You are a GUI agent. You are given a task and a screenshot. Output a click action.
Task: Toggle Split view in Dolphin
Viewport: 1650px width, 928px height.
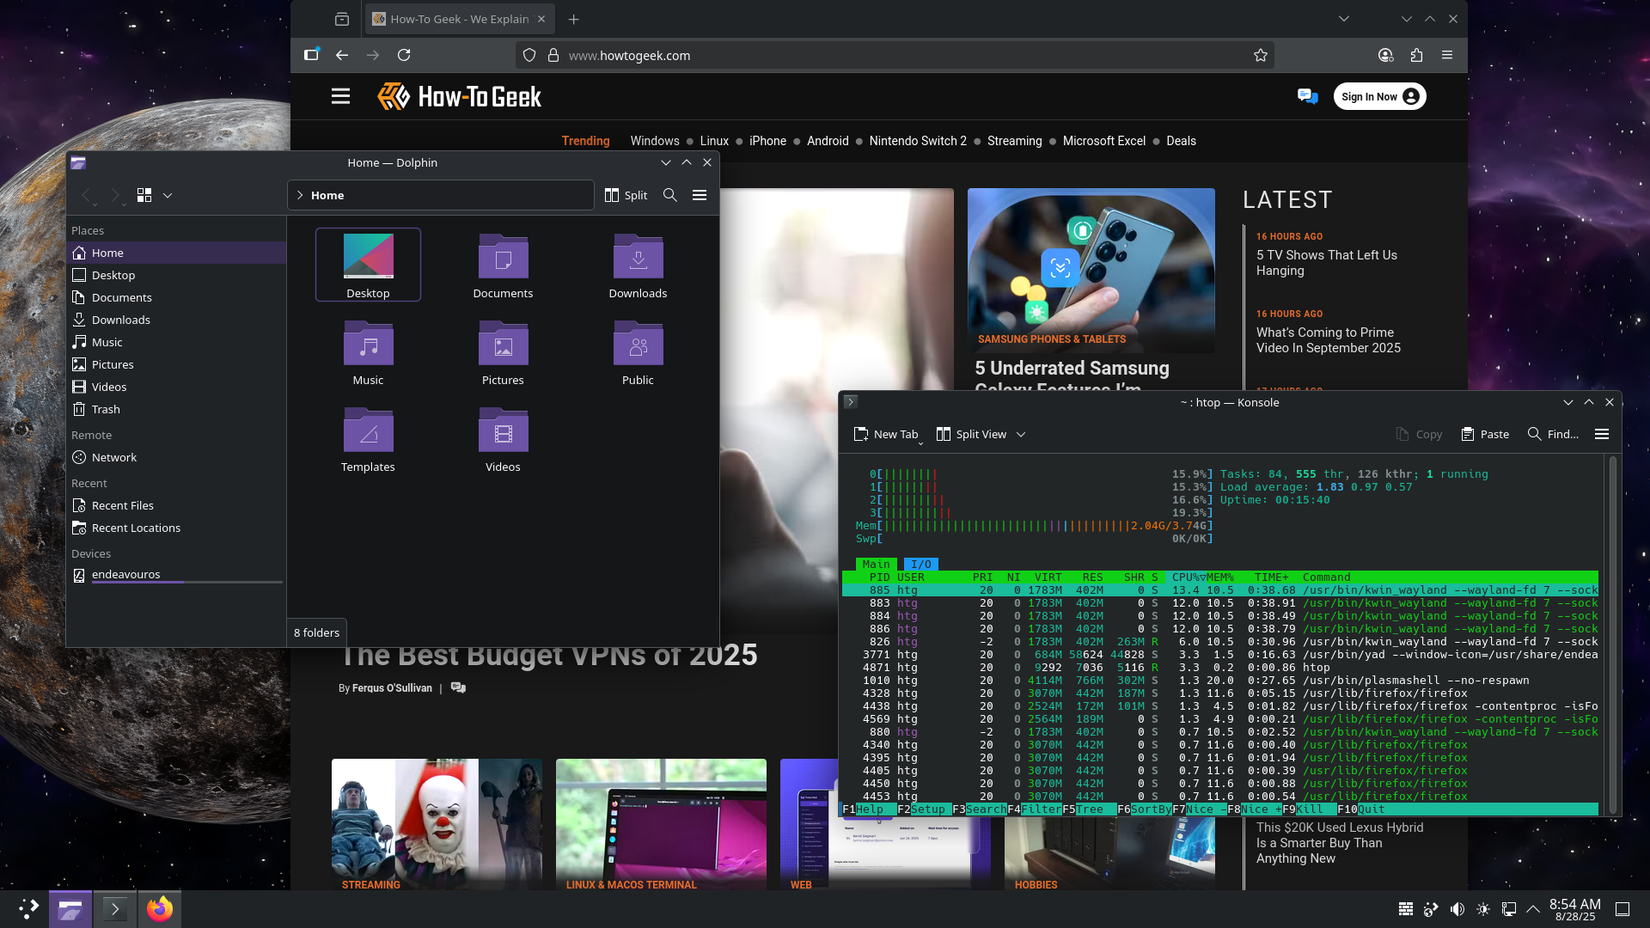[626, 195]
